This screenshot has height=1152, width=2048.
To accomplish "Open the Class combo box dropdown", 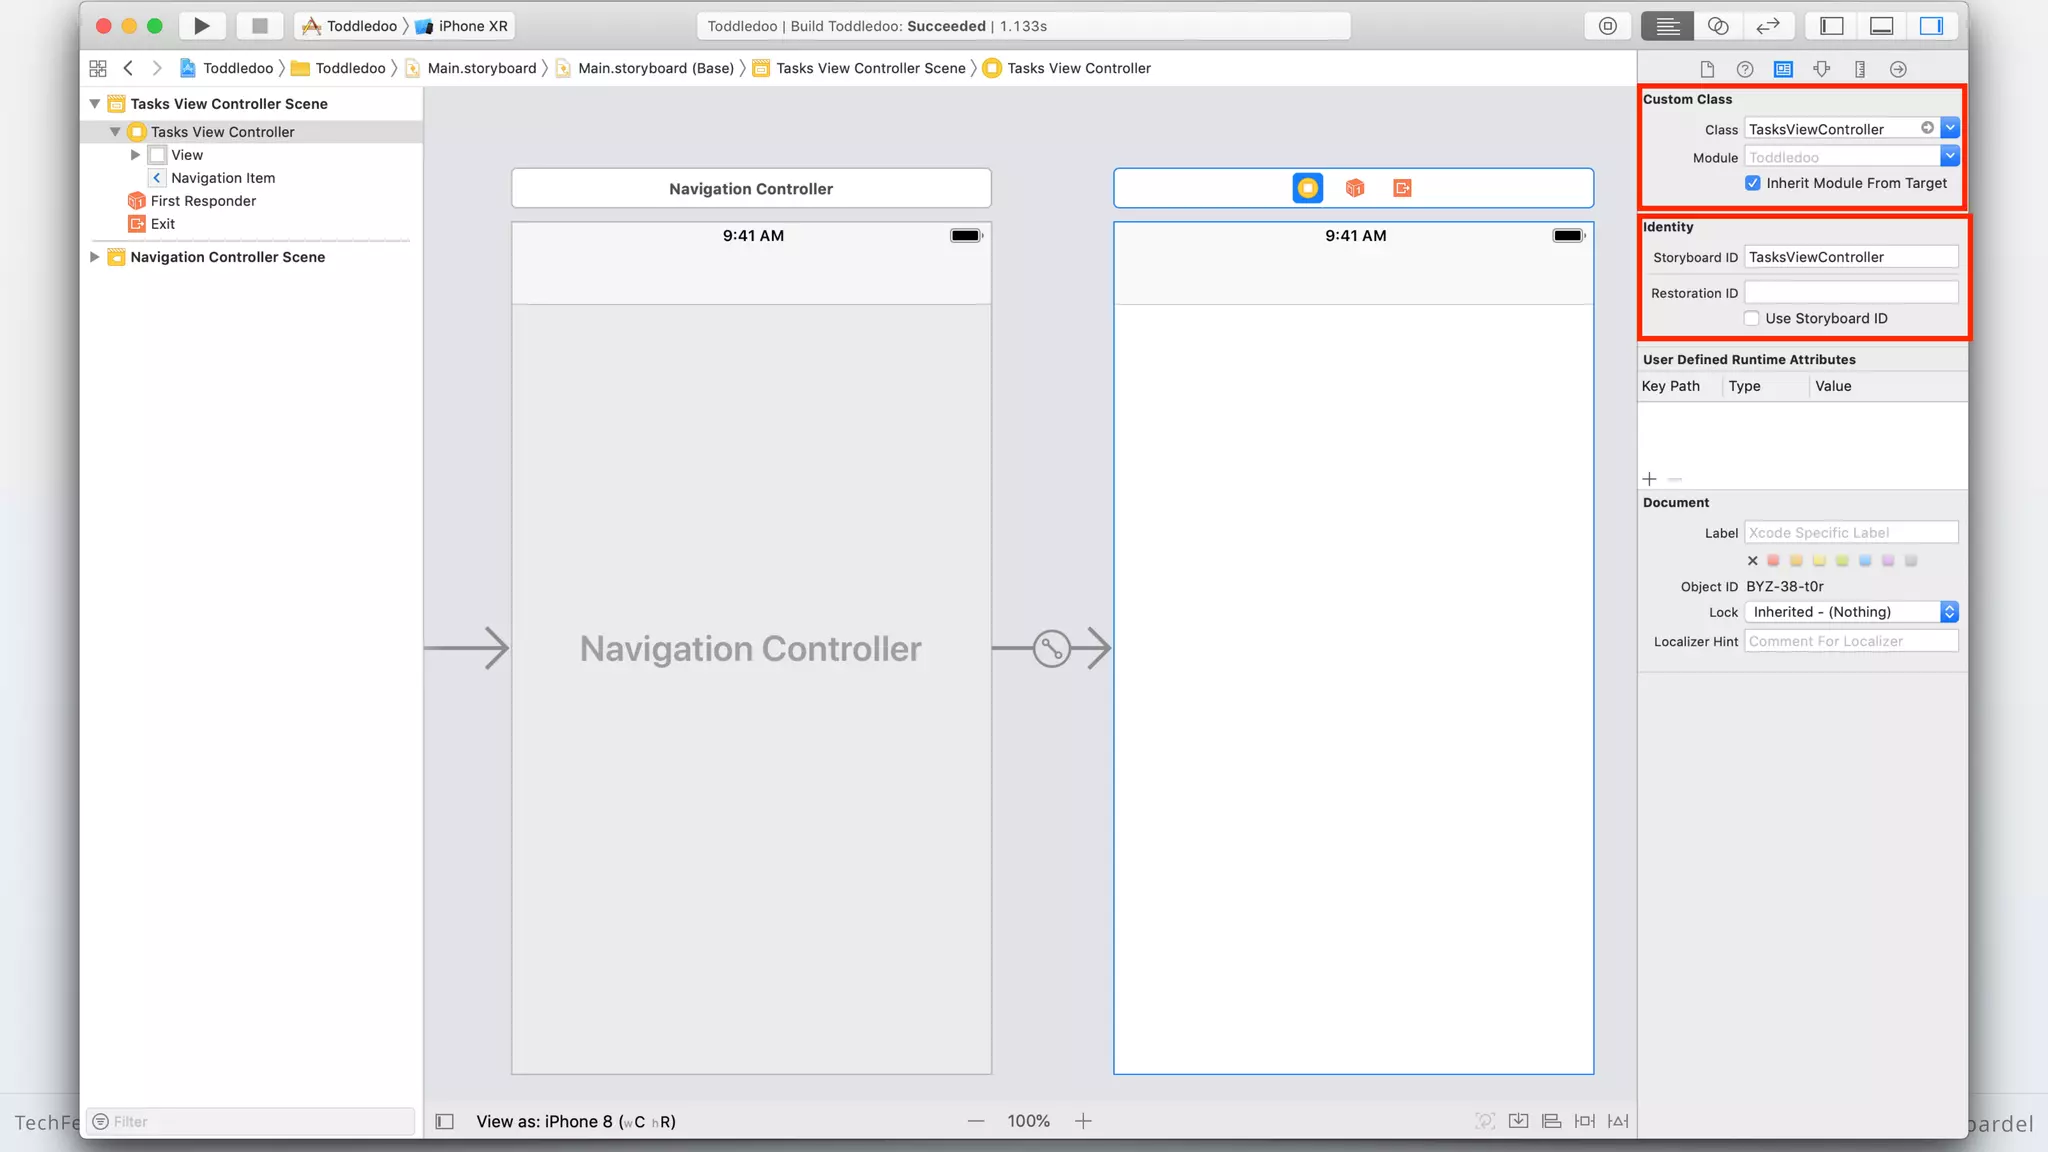I will [x=1949, y=128].
